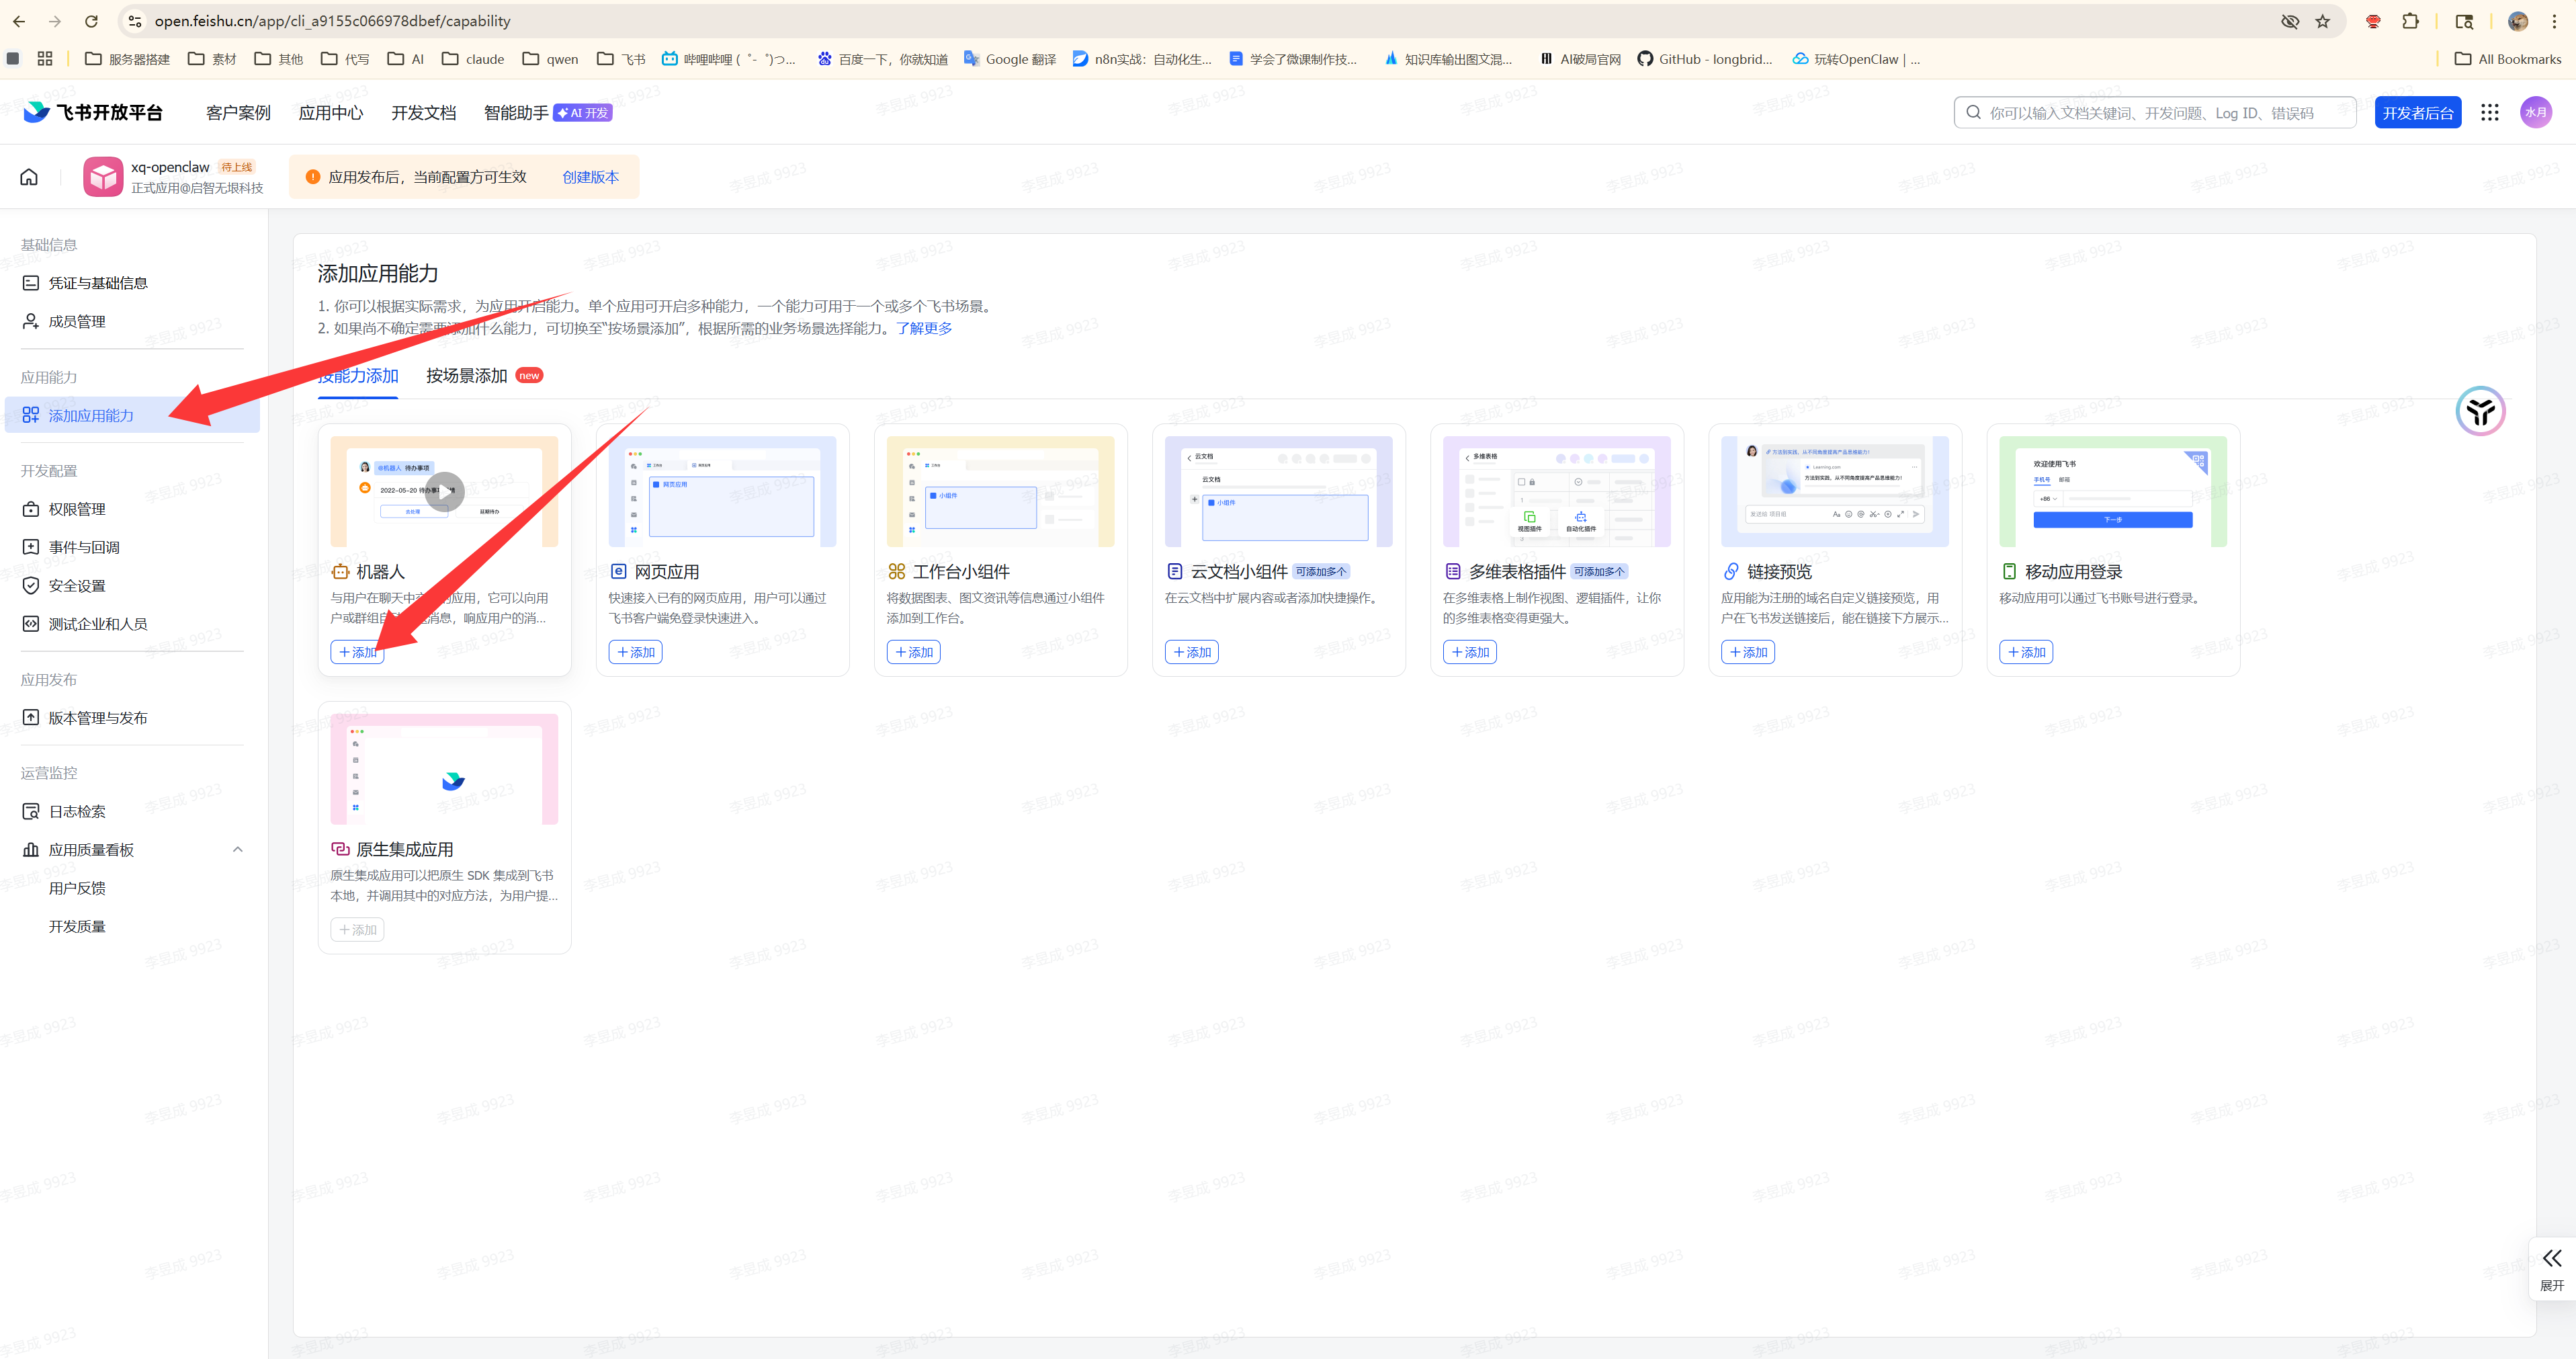Go home via the house icon
Screen dimensions: 2576x1359
click(x=29, y=177)
